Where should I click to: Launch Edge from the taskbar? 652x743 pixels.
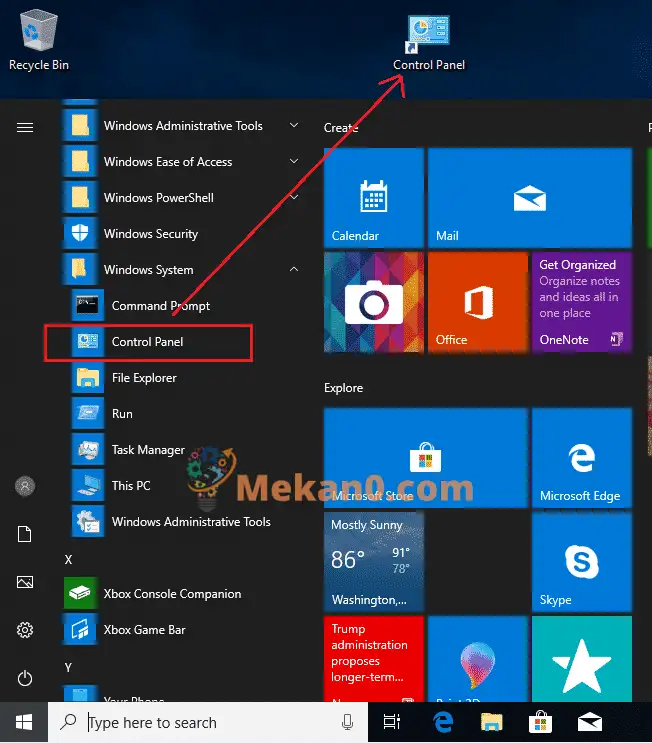tap(443, 722)
